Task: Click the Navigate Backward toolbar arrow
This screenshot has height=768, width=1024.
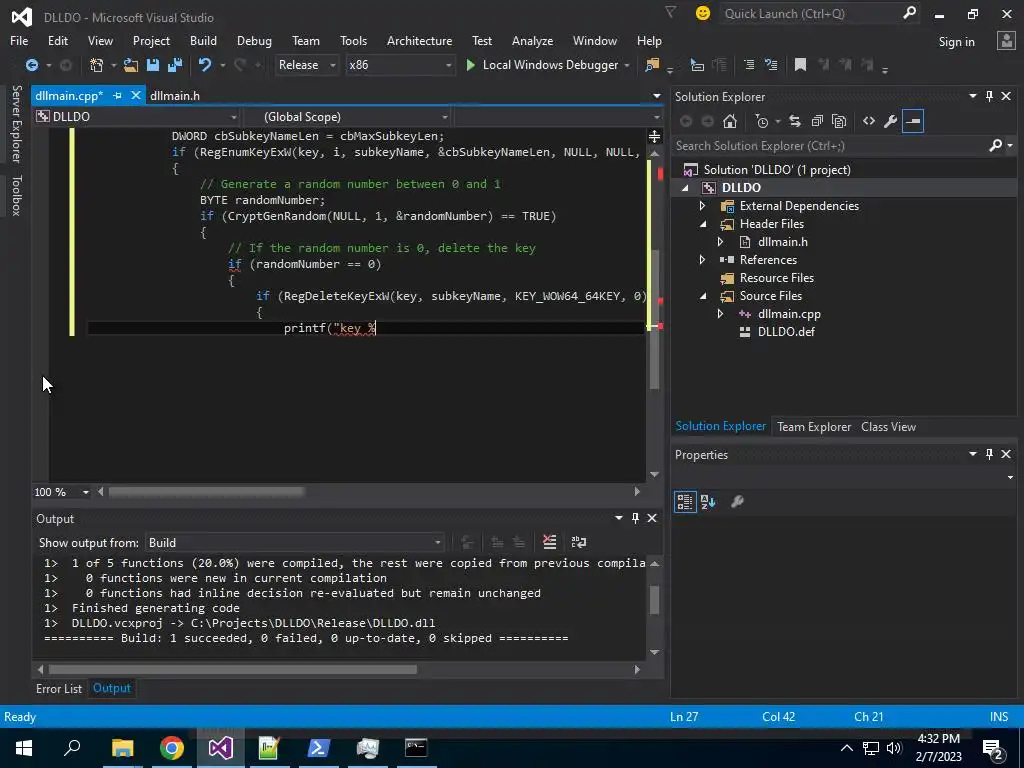Action: pos(31,65)
